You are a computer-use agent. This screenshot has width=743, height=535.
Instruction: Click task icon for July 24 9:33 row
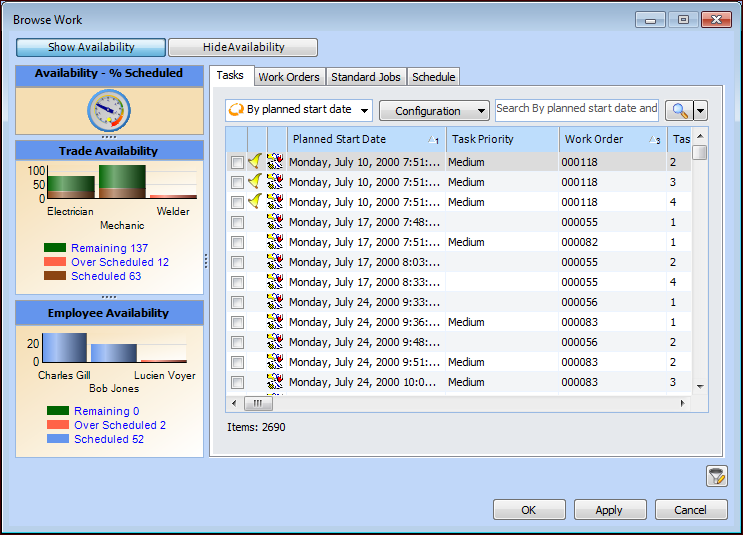275,301
